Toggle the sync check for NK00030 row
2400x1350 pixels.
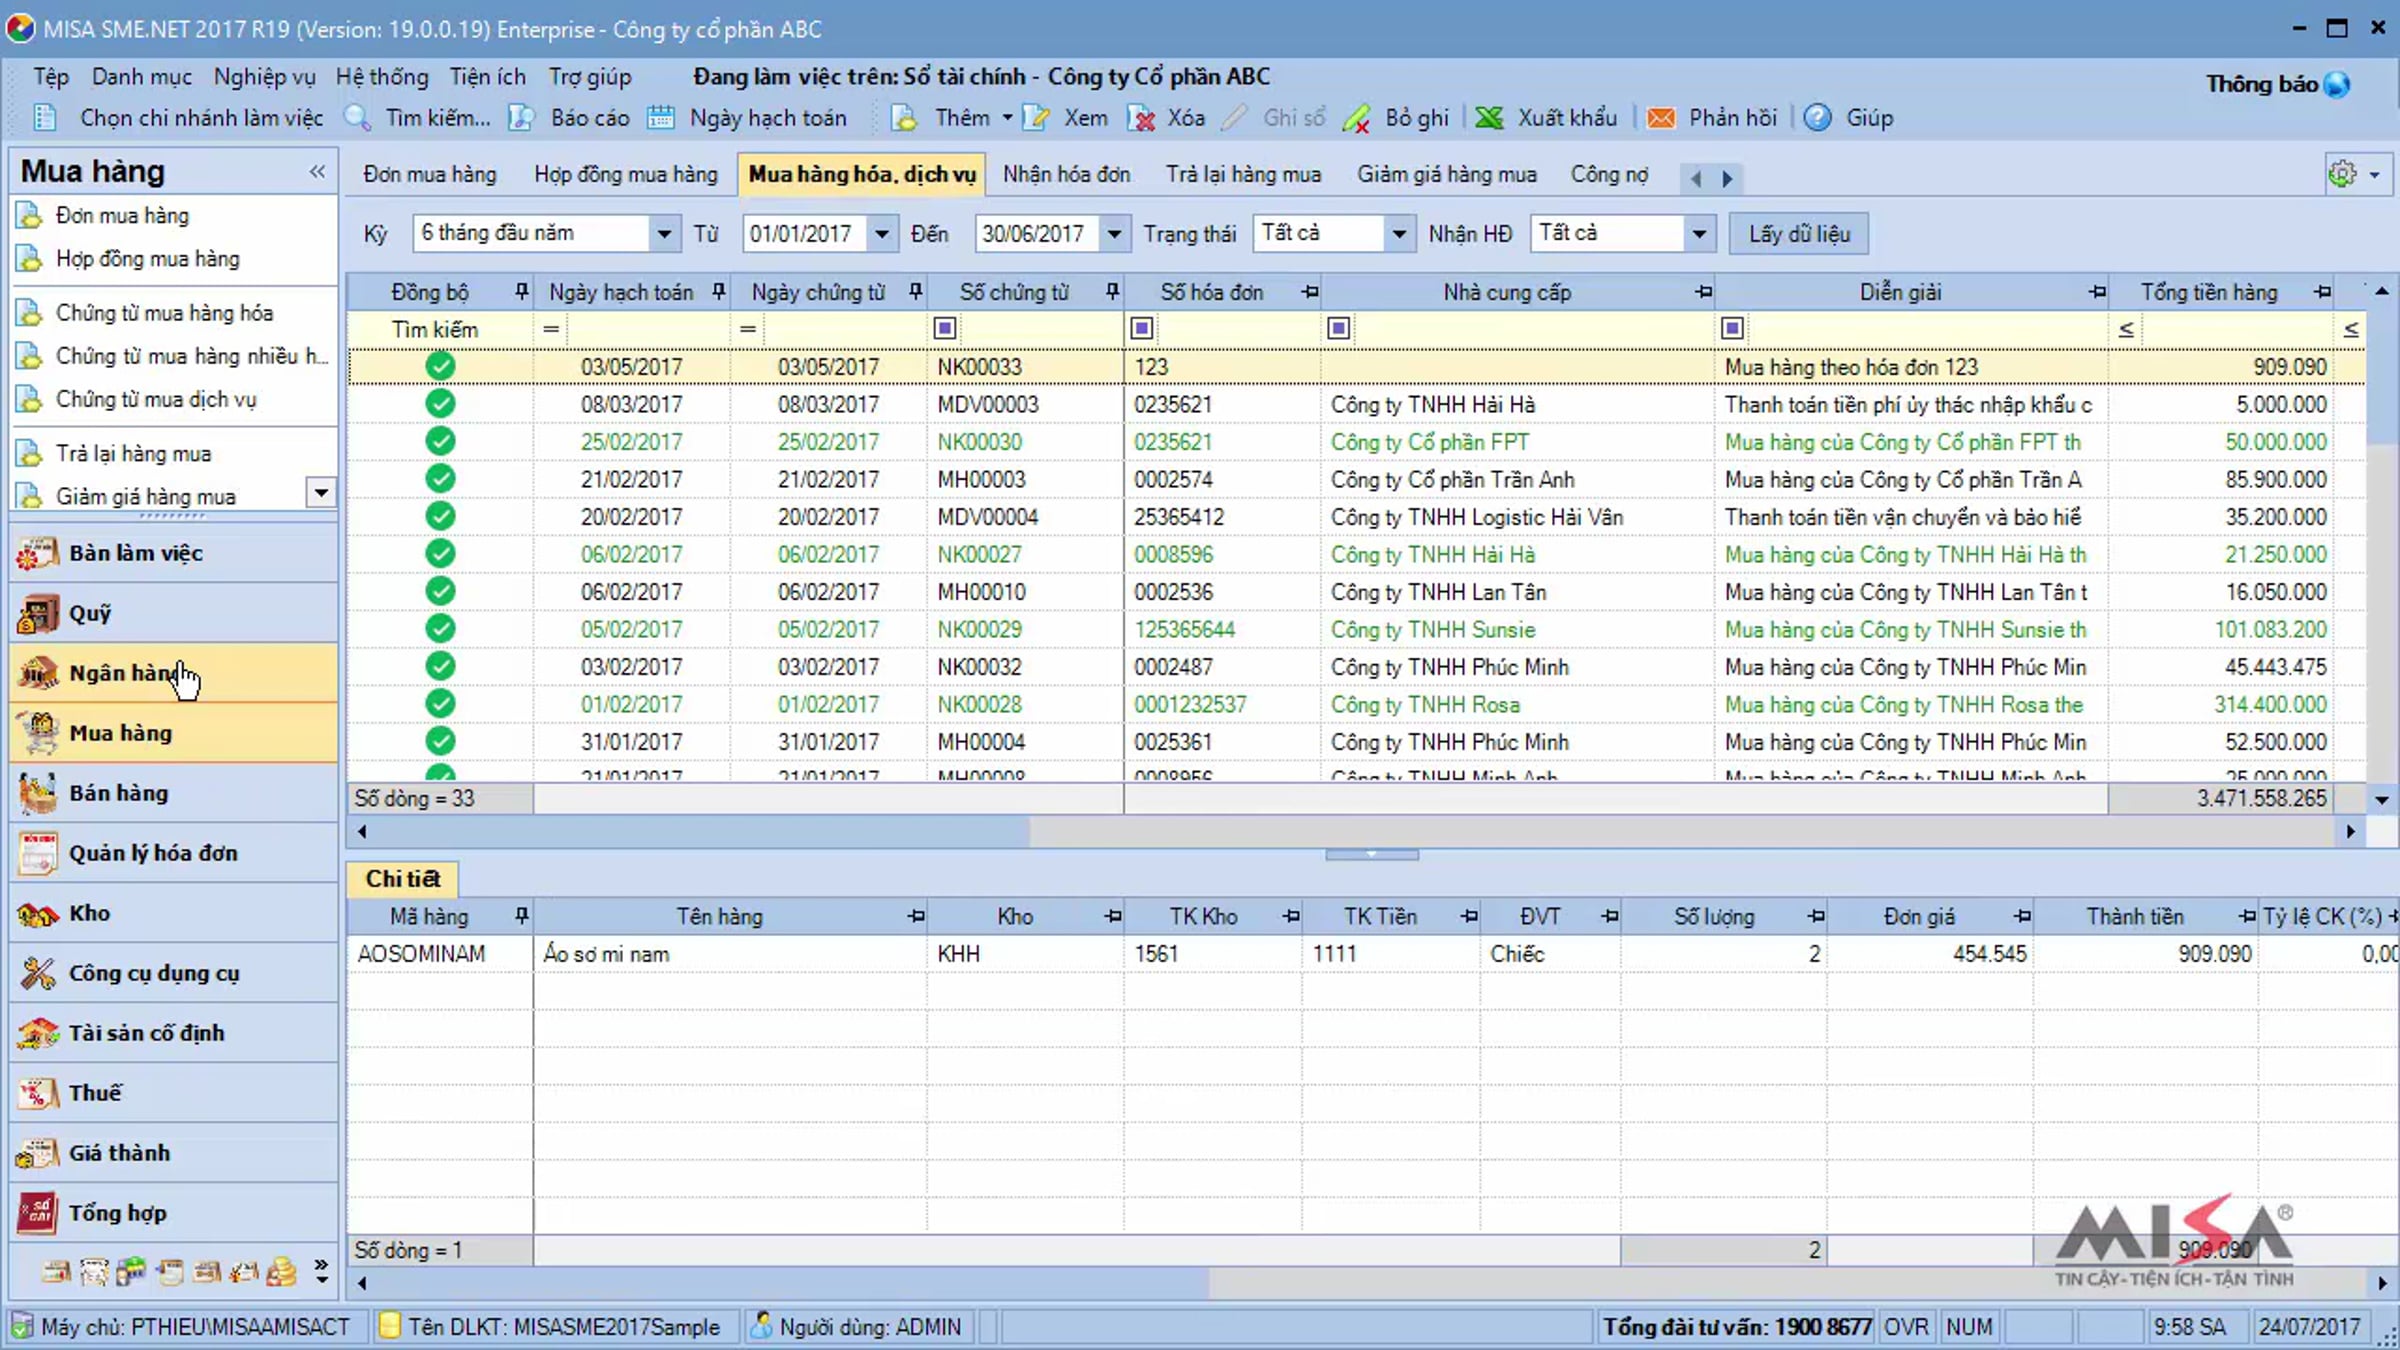point(440,442)
